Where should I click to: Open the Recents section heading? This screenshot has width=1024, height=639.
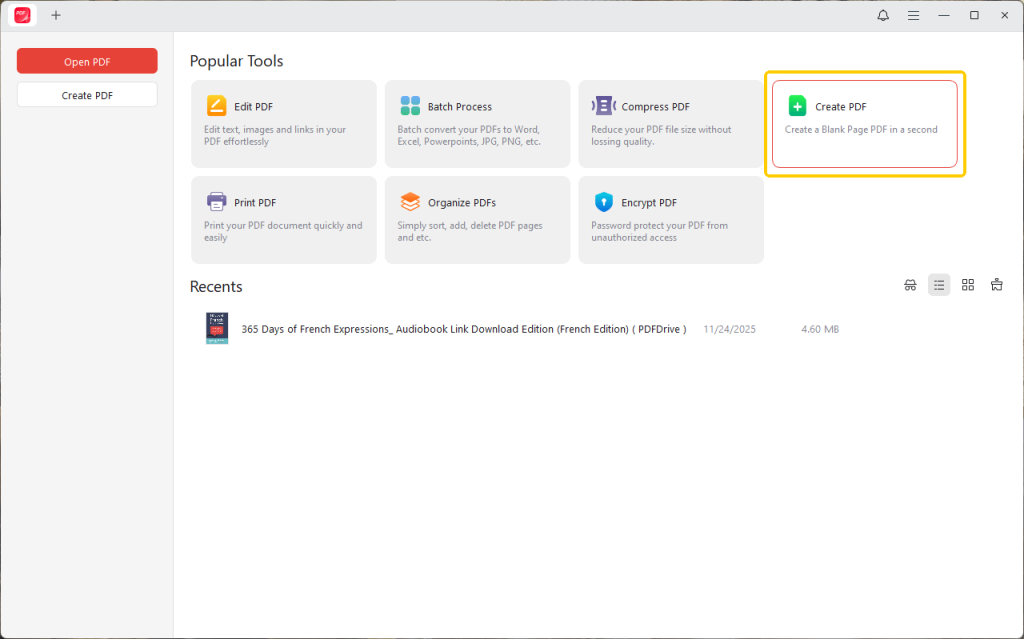(216, 287)
